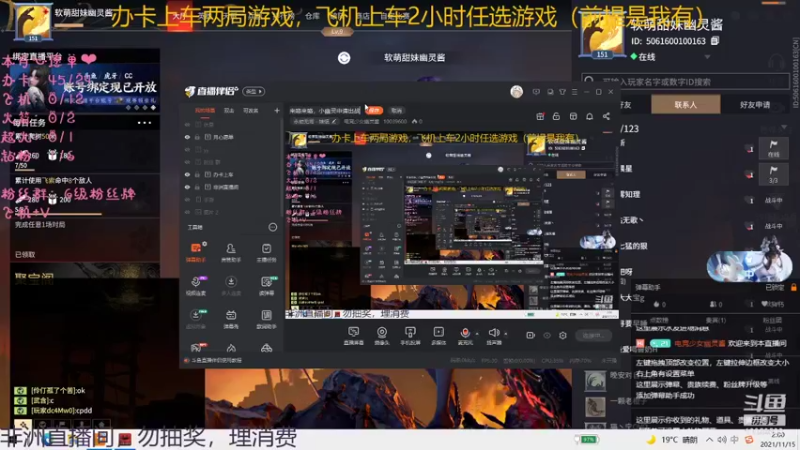Open the TV-shaped danmu tool in toolbox

pyautogui.click(x=231, y=318)
